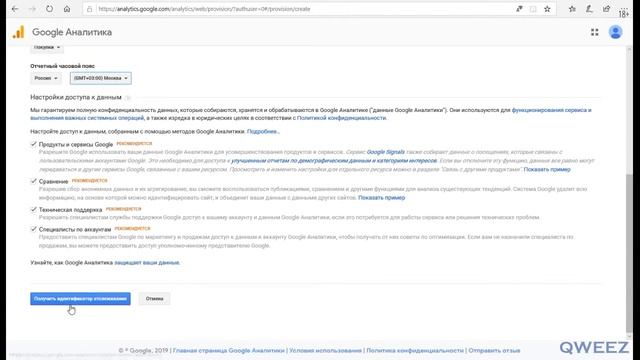640x360 pixels.
Task: Open footer link Условия использования
Action: coord(325,351)
